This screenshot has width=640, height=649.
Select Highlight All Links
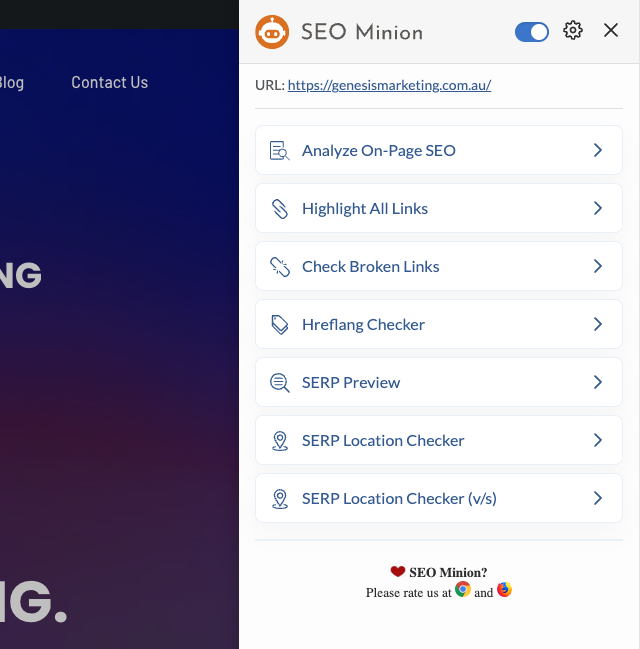(439, 208)
